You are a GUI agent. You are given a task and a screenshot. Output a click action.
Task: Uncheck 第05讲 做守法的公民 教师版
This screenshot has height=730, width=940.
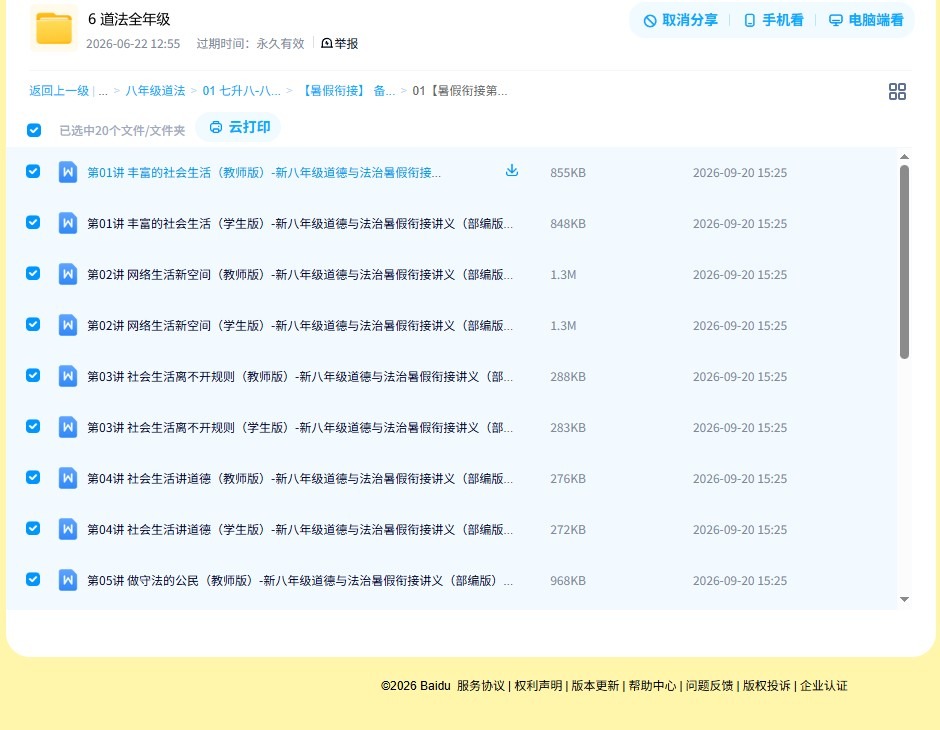point(33,579)
